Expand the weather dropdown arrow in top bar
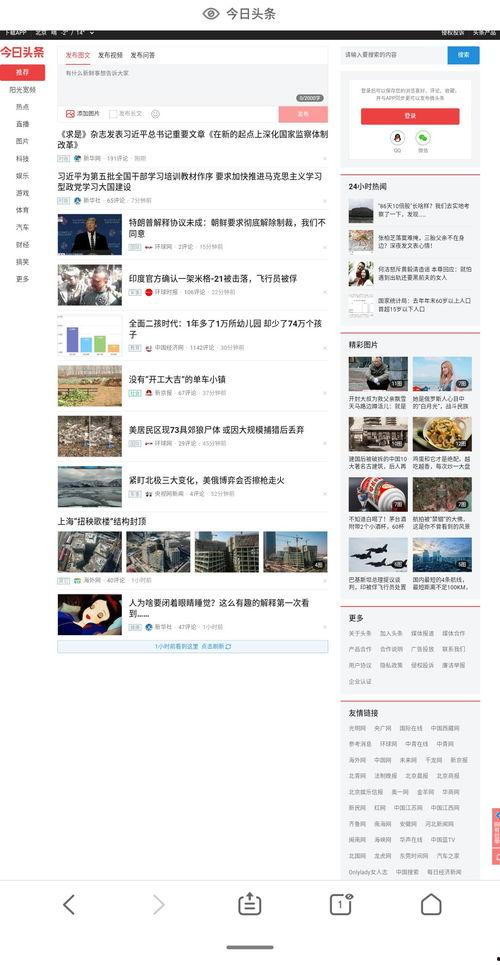 click(92, 33)
